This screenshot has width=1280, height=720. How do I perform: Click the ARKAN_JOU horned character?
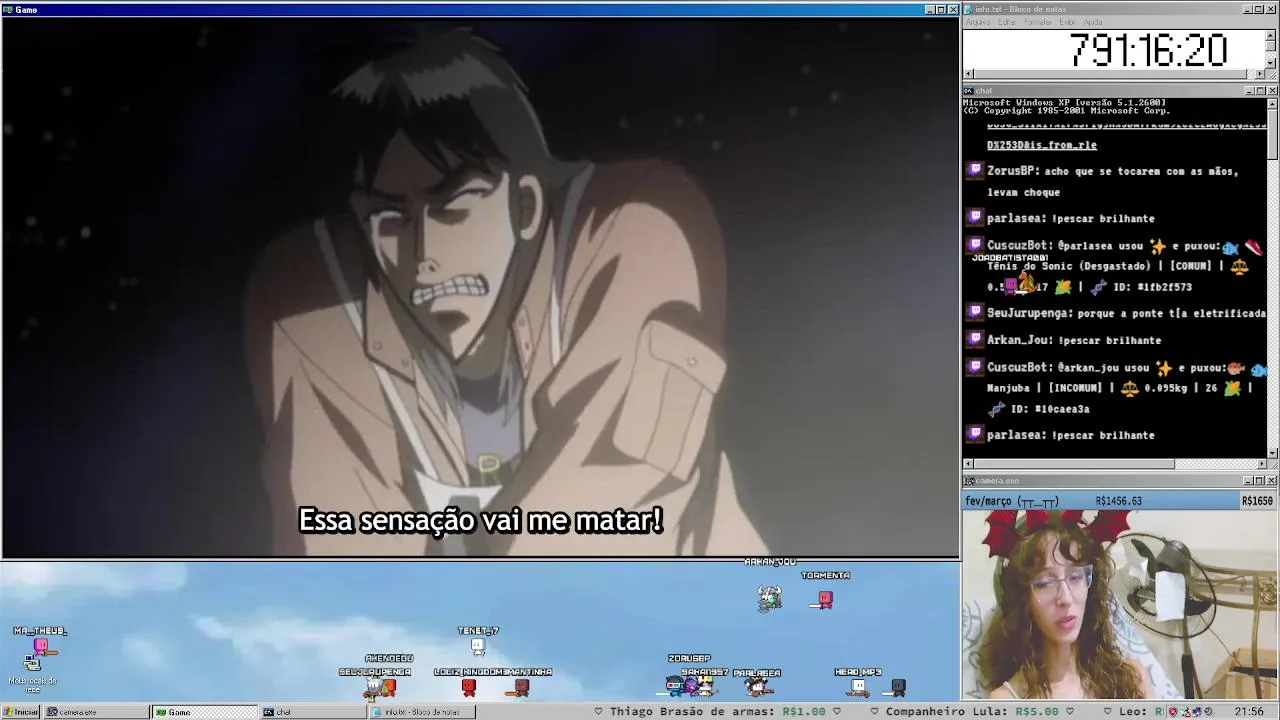tap(769, 597)
